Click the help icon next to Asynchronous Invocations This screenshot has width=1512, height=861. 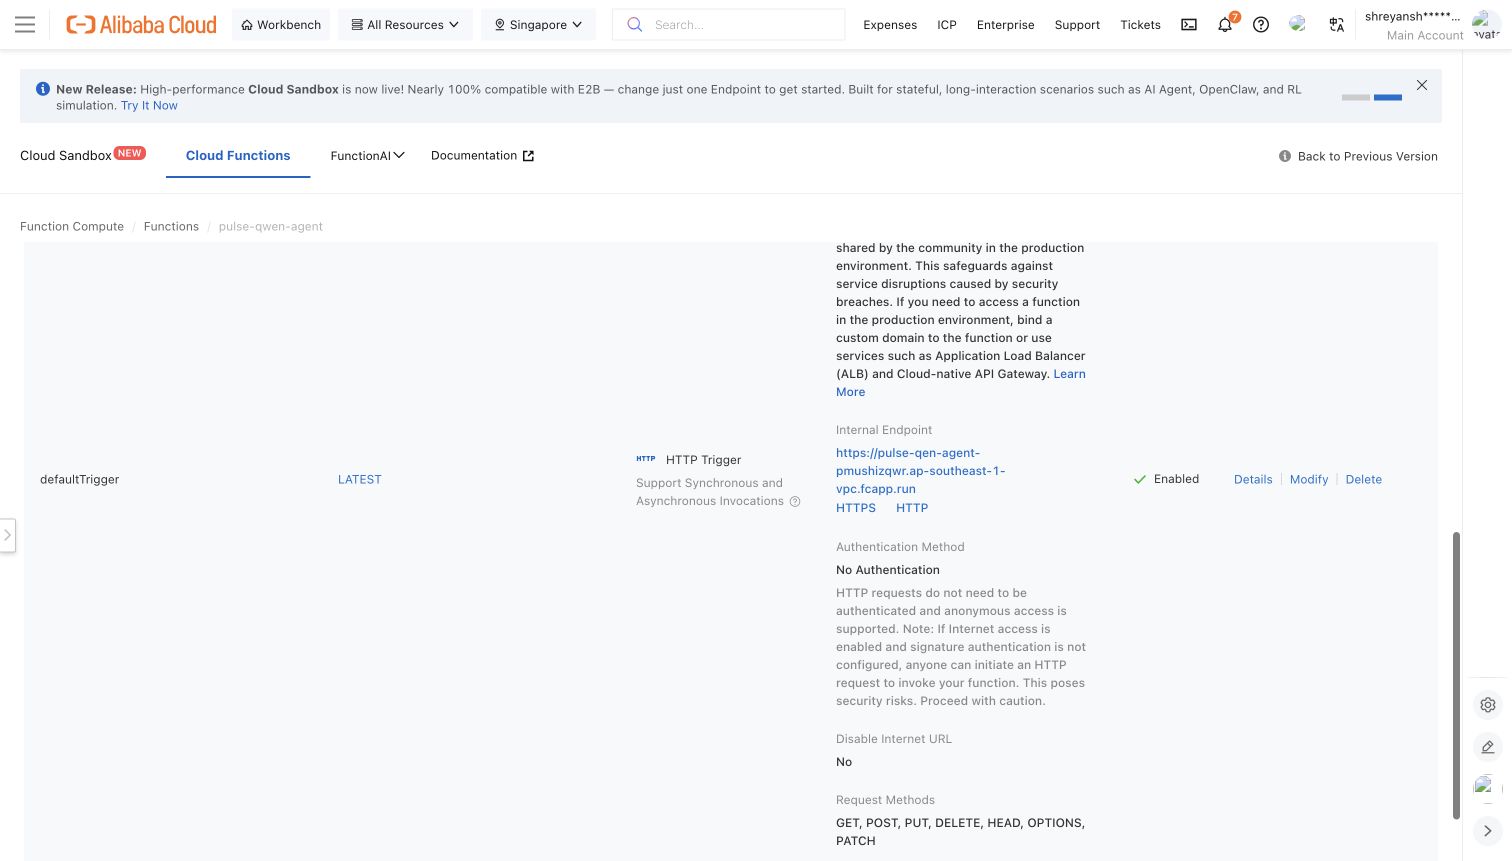click(795, 502)
